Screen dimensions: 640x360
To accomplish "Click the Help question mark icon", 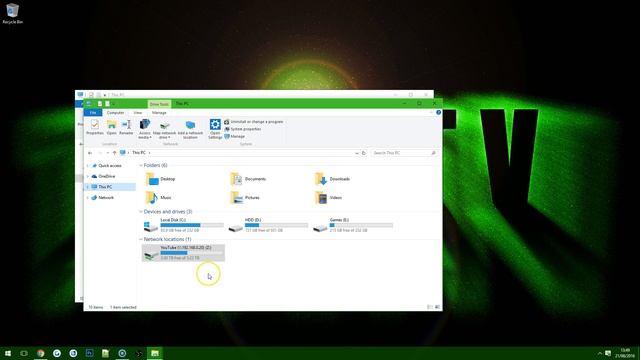I will tap(438, 112).
